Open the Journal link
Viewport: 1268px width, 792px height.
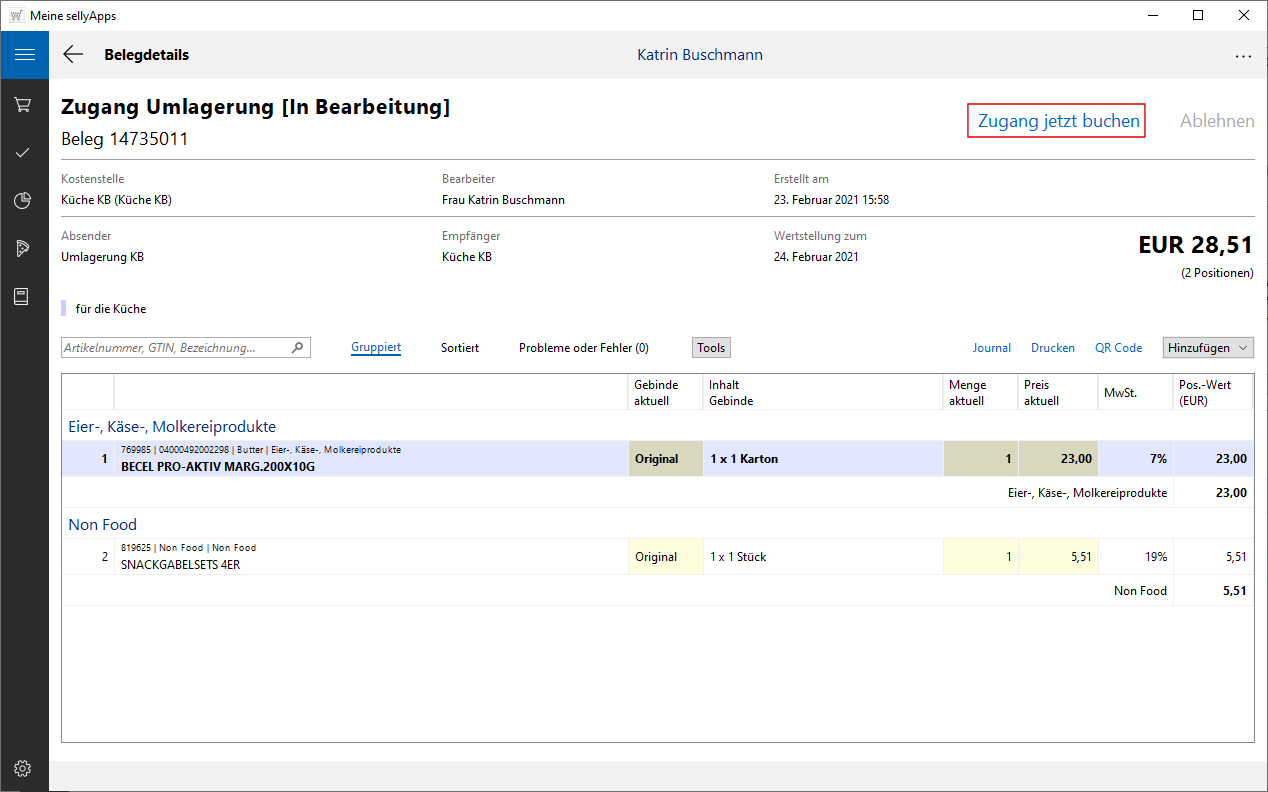tap(991, 348)
